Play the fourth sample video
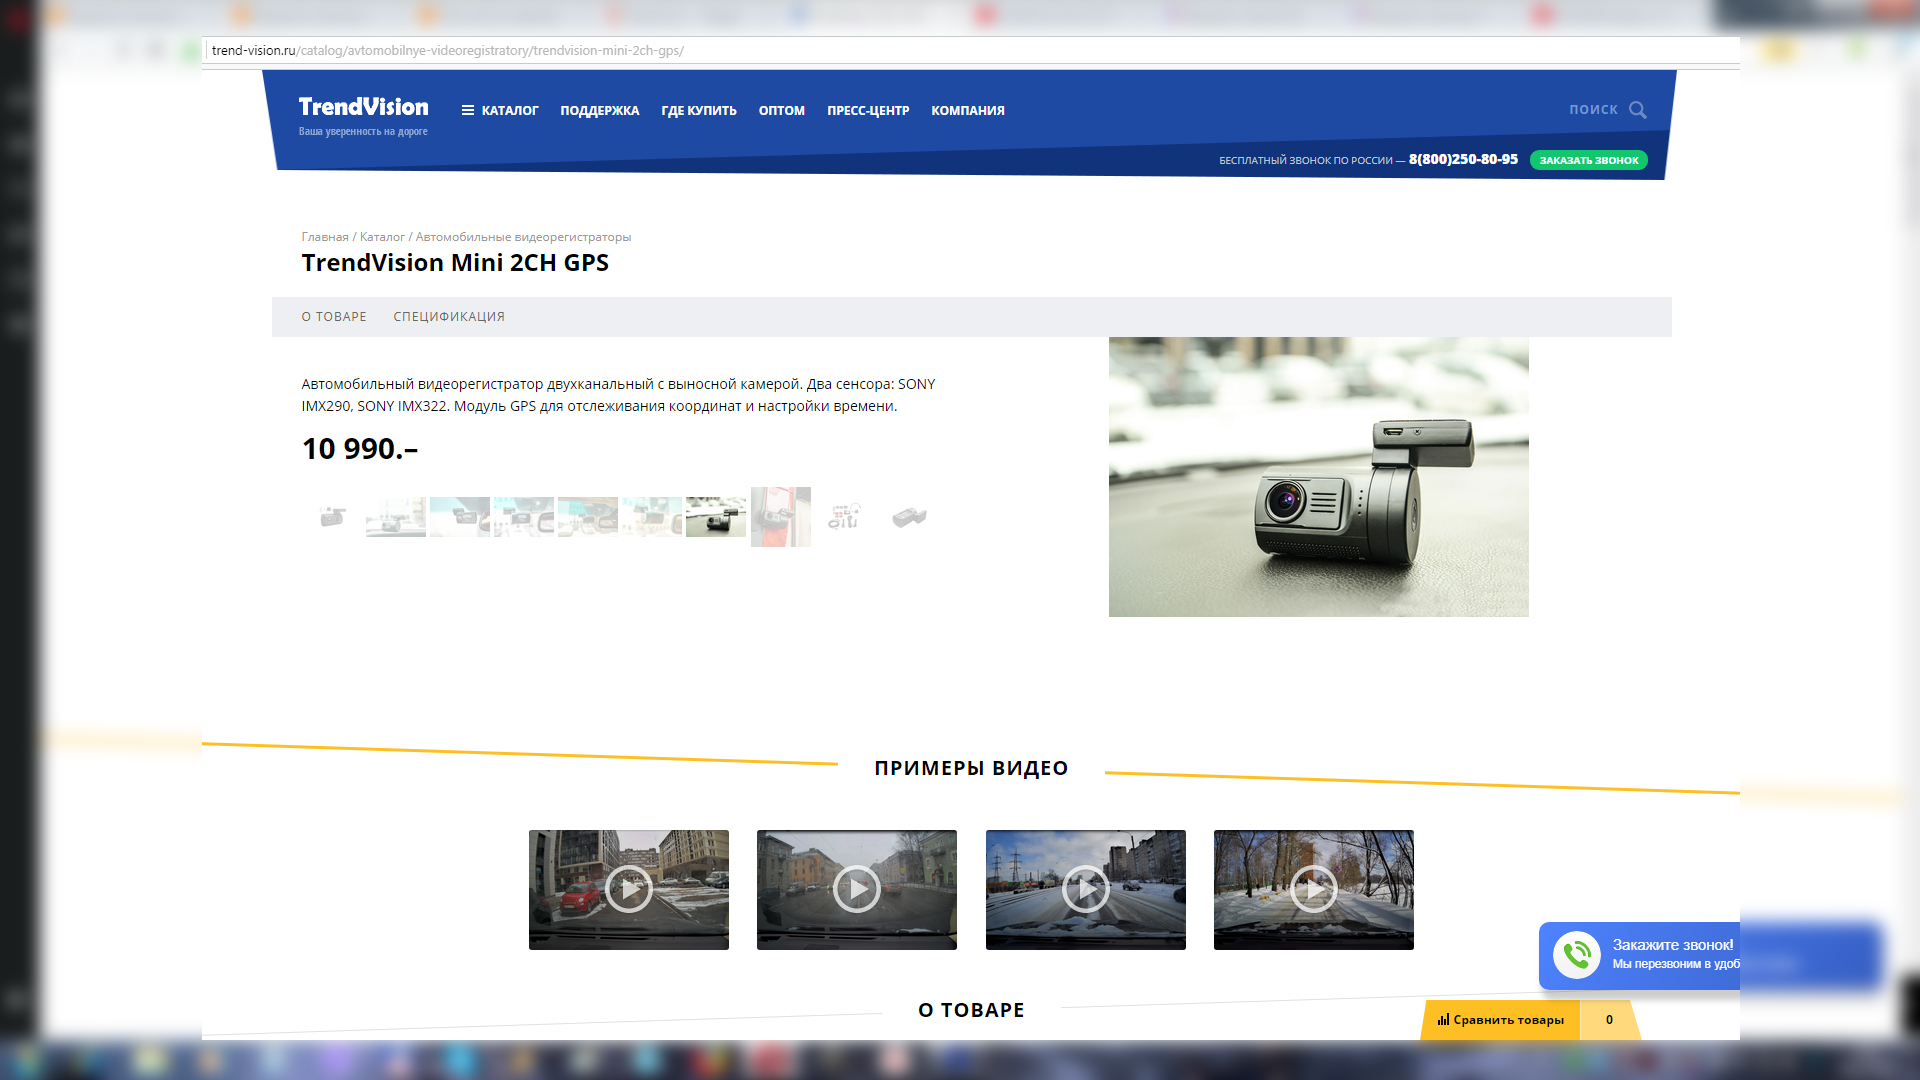Screen dimensions: 1920x1080 point(1314,889)
